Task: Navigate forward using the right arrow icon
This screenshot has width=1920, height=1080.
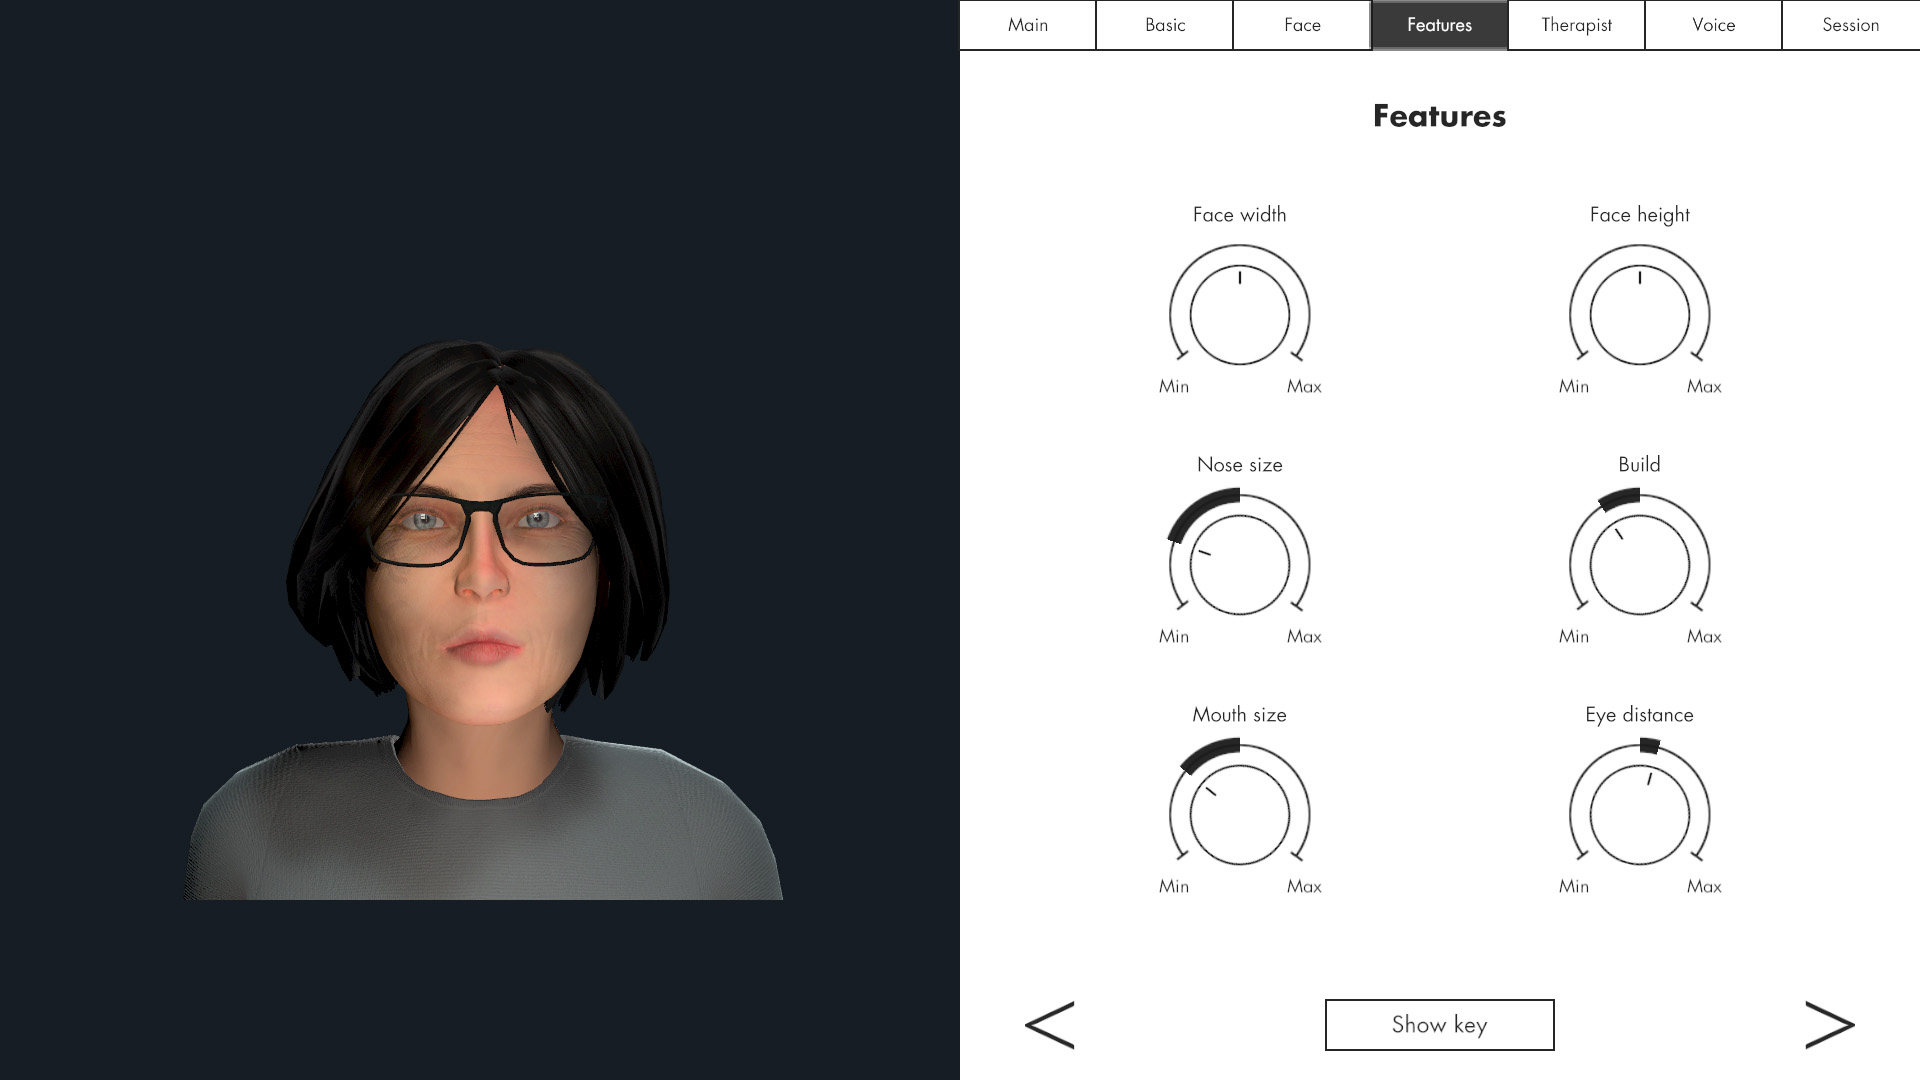Action: click(x=1829, y=1025)
